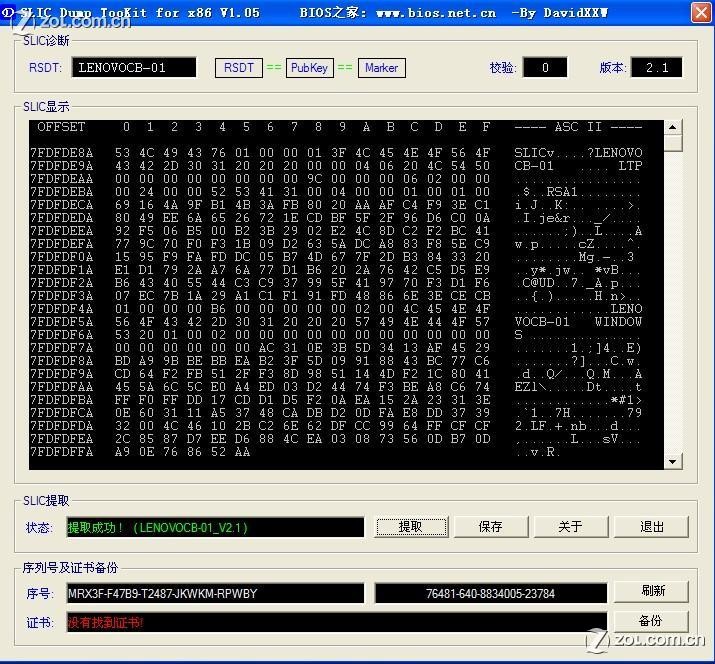Screen dimensions: 715x664
Task: Click the RSDT field showing LENOVOCB-01
Action: [134, 68]
